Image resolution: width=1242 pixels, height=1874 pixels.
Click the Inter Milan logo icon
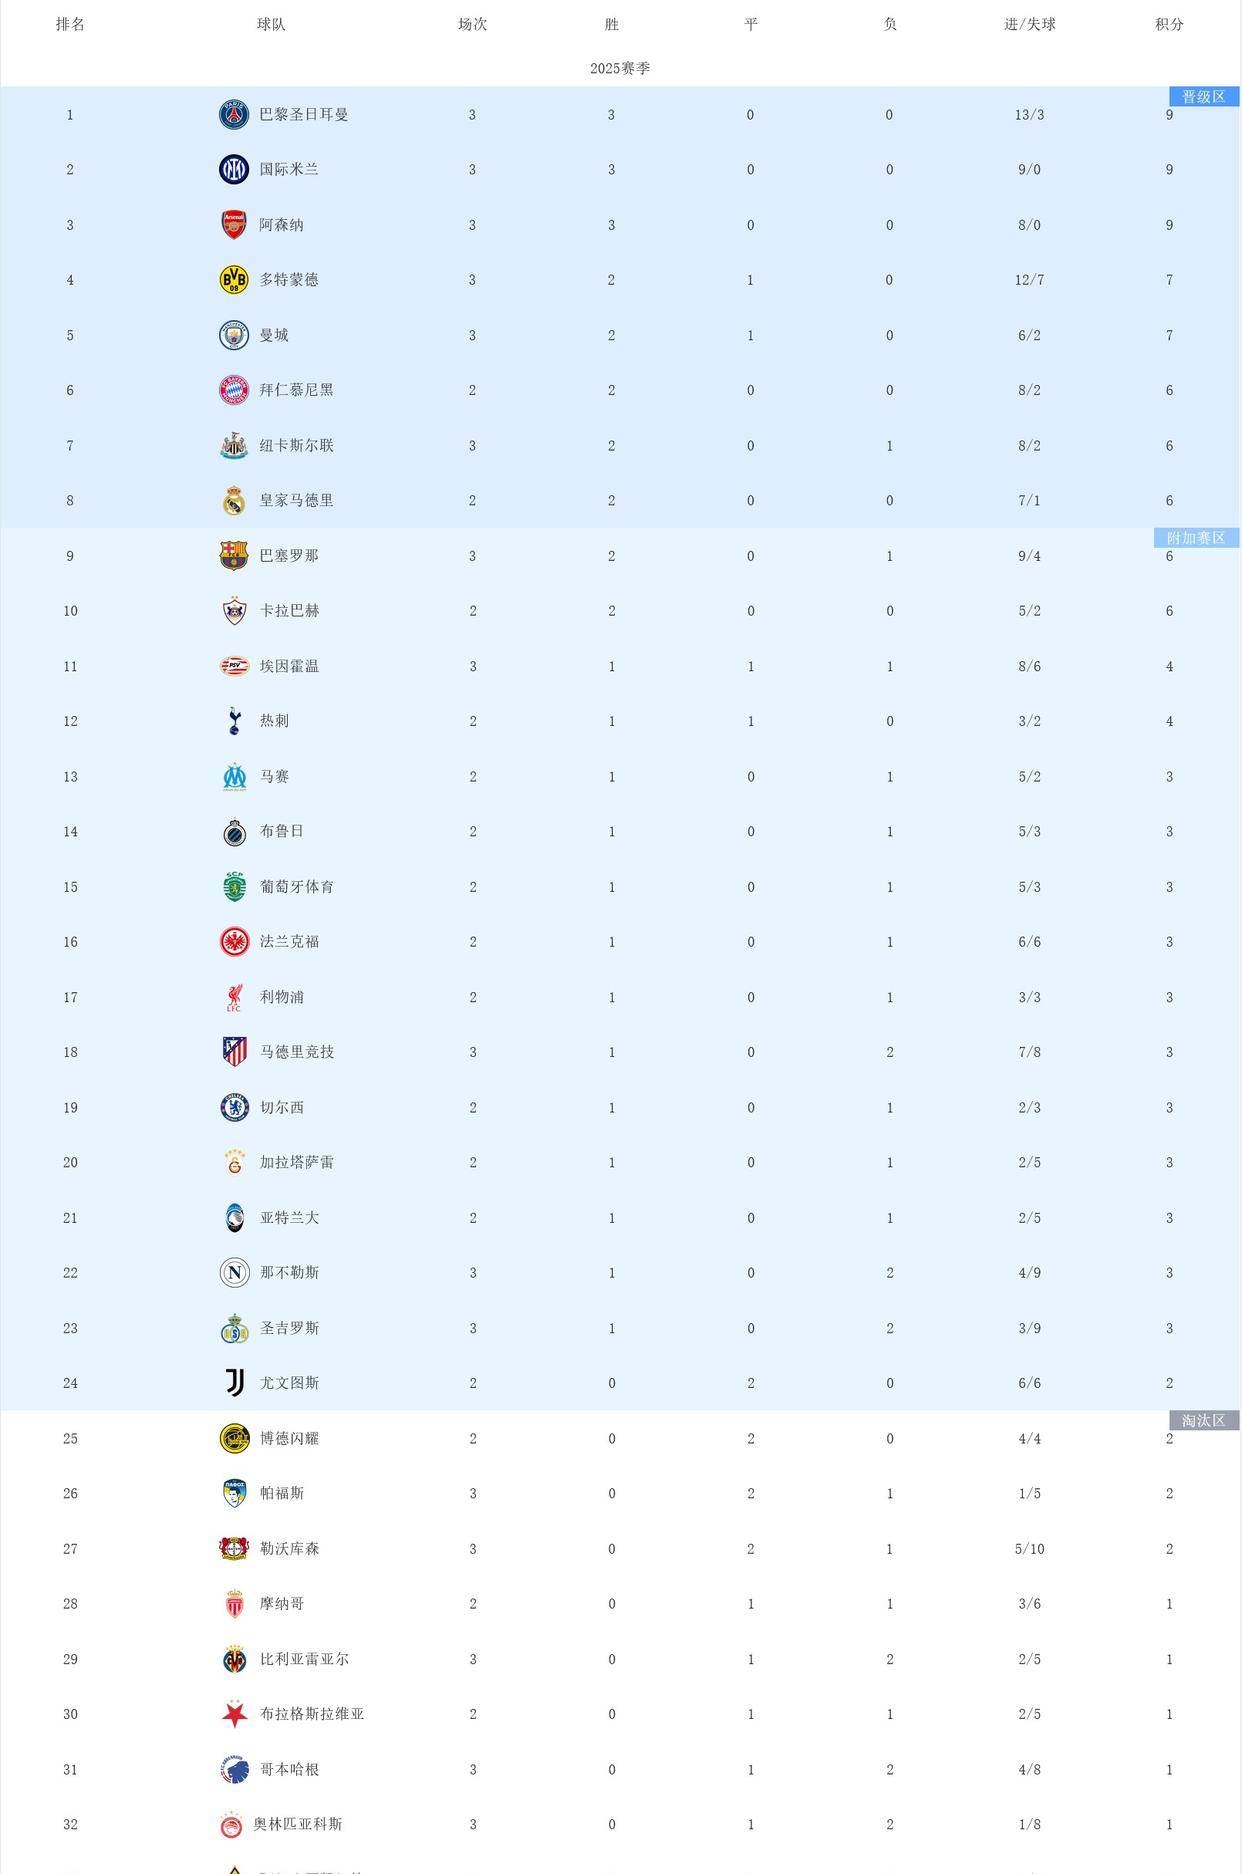[234, 170]
